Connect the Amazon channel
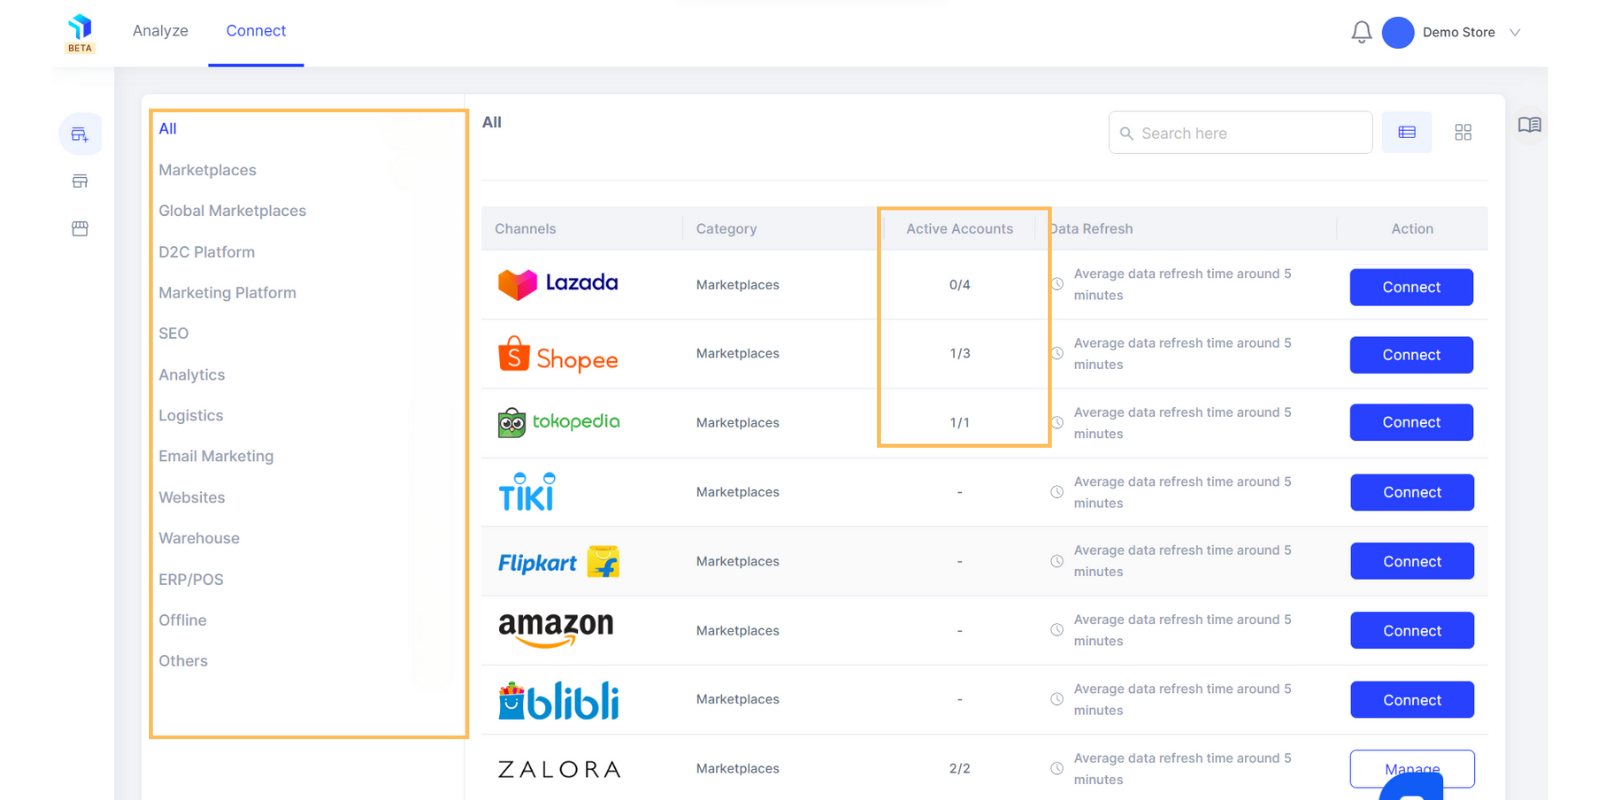1600x800 pixels. click(1412, 631)
